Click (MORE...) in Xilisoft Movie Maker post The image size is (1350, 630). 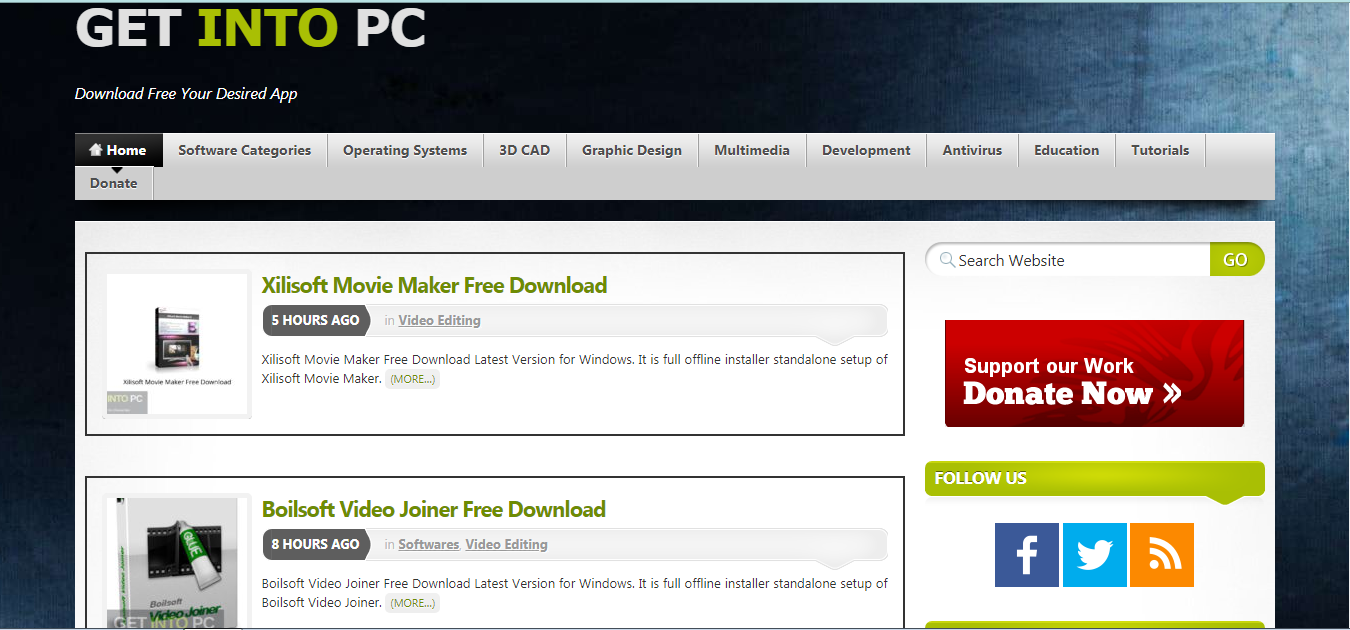[413, 379]
